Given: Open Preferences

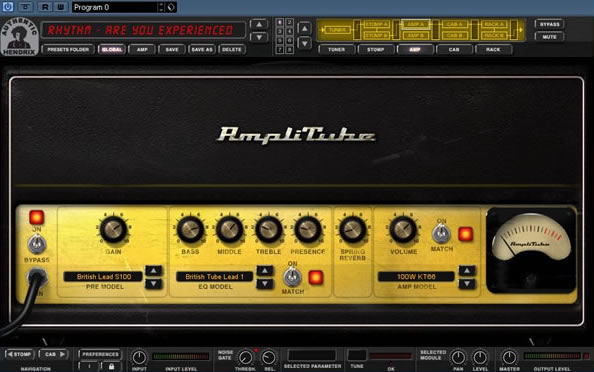Looking at the screenshot, I should [x=100, y=355].
